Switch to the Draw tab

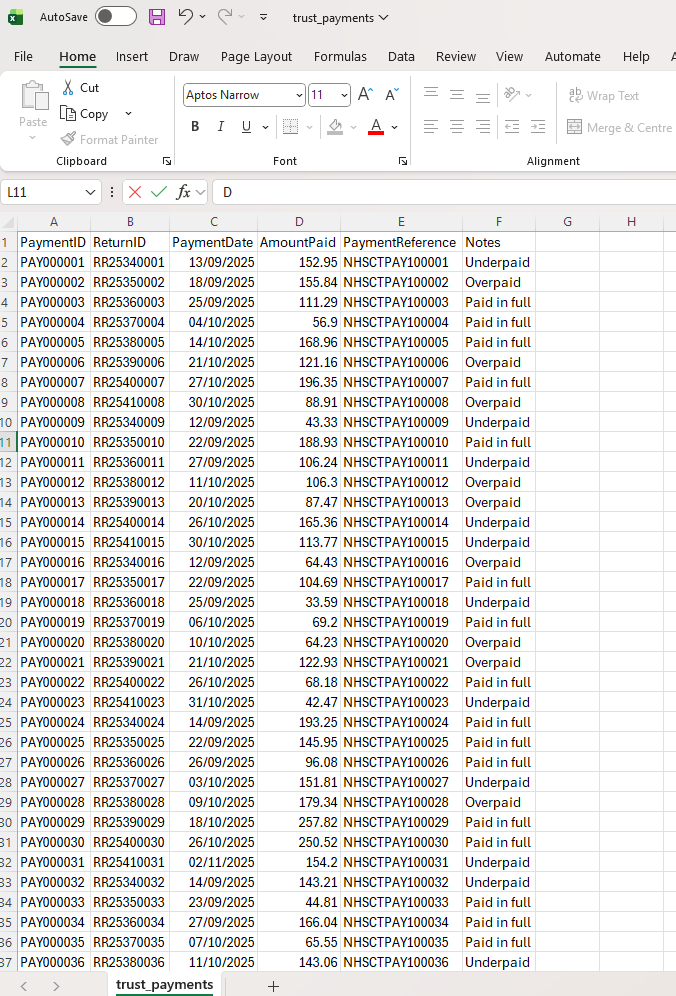click(x=184, y=57)
